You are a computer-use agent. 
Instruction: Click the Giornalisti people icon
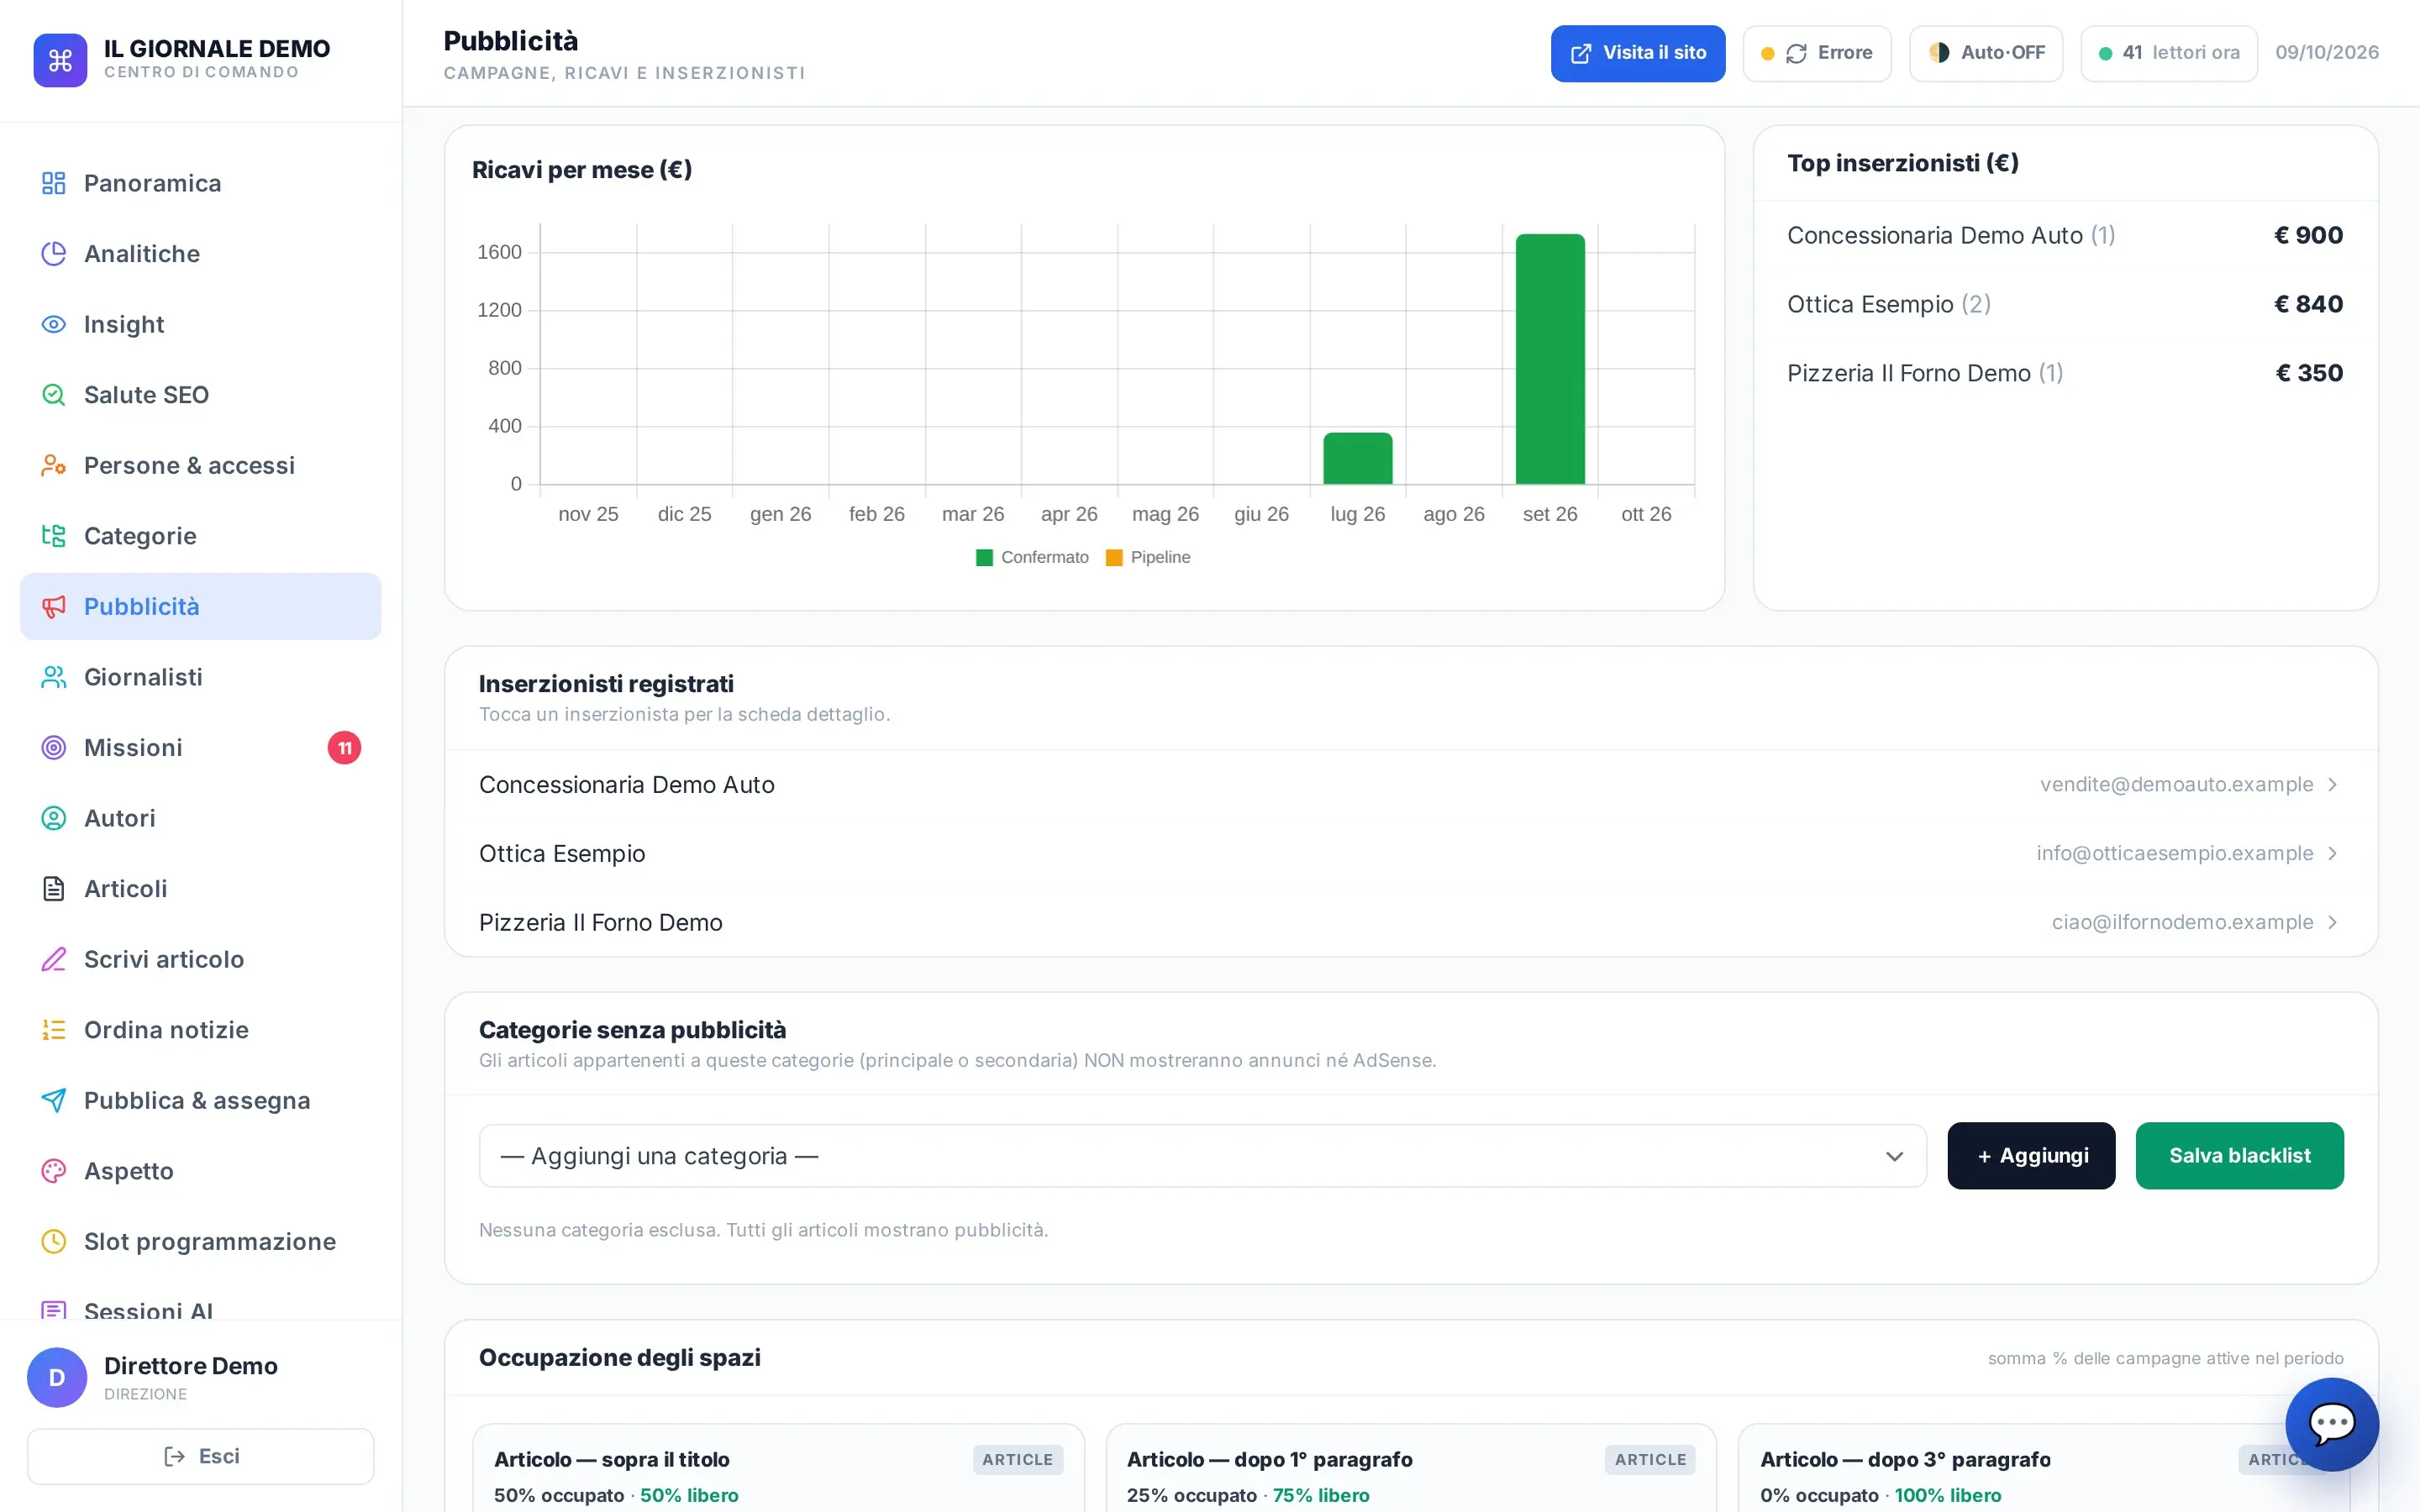54,677
